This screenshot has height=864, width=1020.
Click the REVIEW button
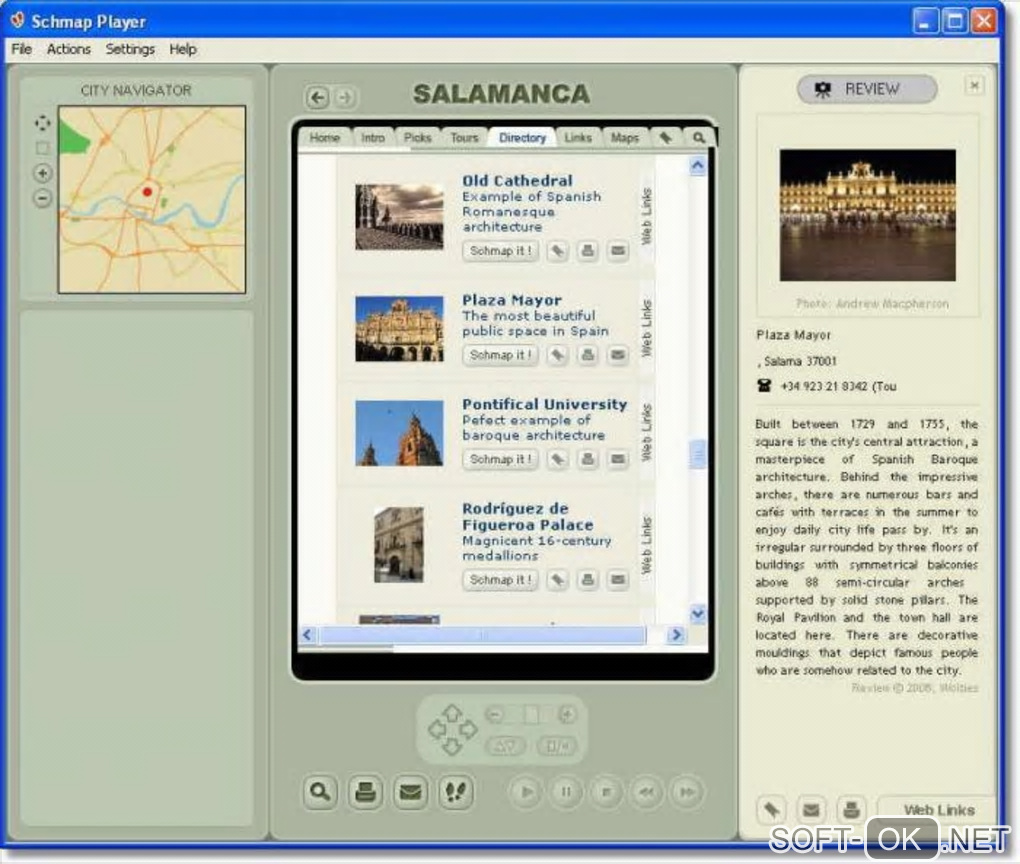tap(867, 89)
